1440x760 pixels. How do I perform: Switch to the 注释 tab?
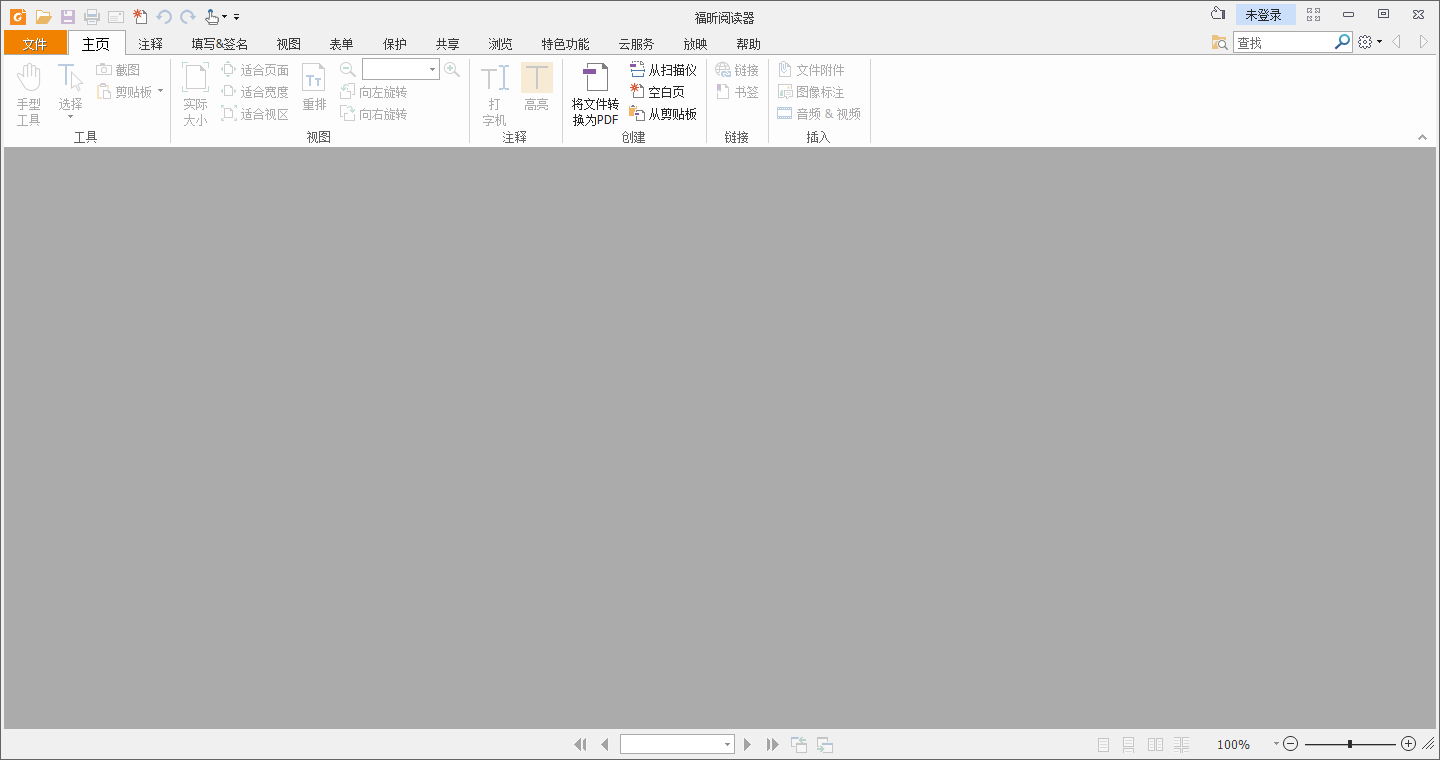pos(151,44)
